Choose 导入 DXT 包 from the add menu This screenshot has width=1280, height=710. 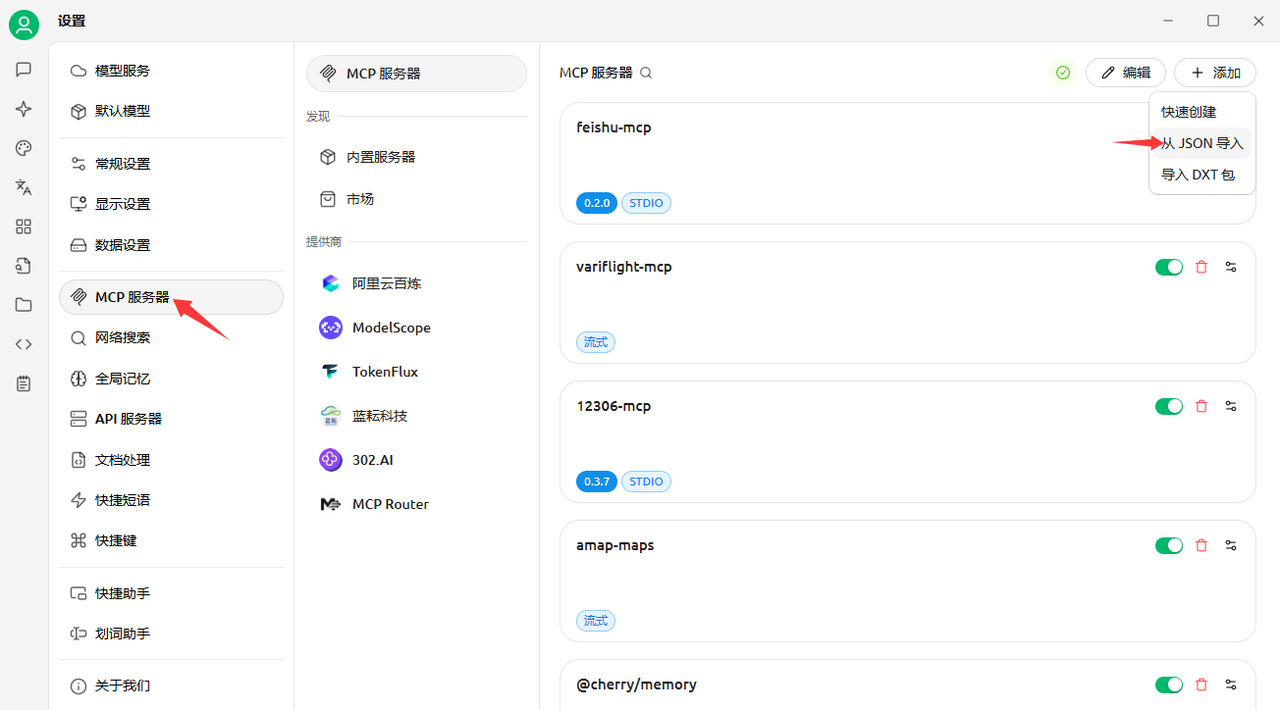click(x=1200, y=174)
